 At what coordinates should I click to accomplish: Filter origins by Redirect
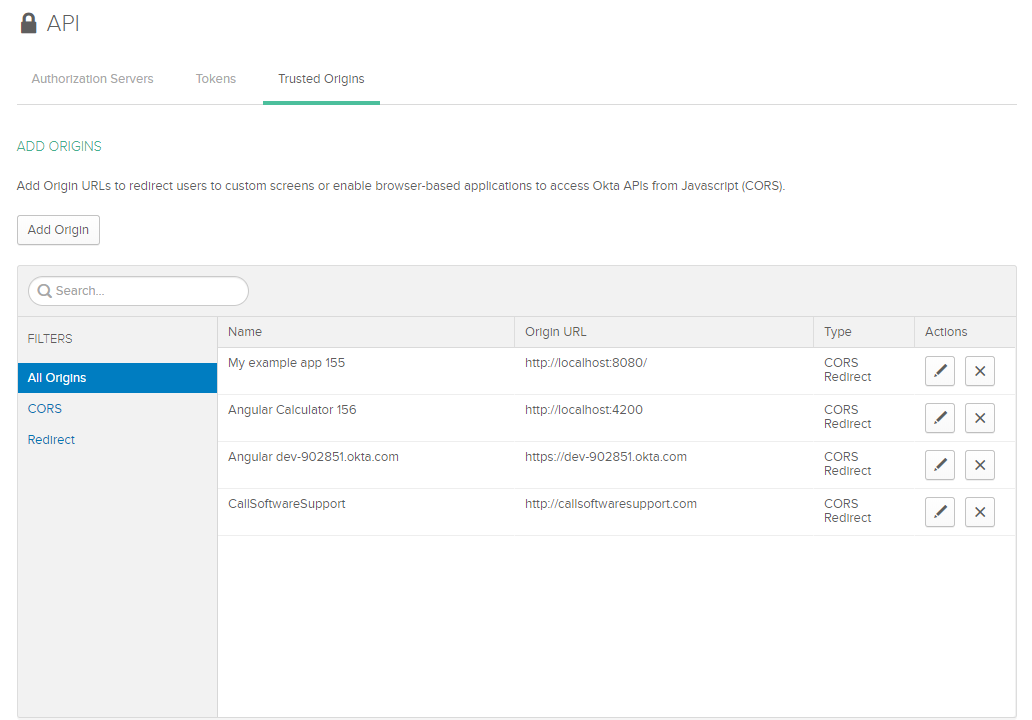click(51, 440)
